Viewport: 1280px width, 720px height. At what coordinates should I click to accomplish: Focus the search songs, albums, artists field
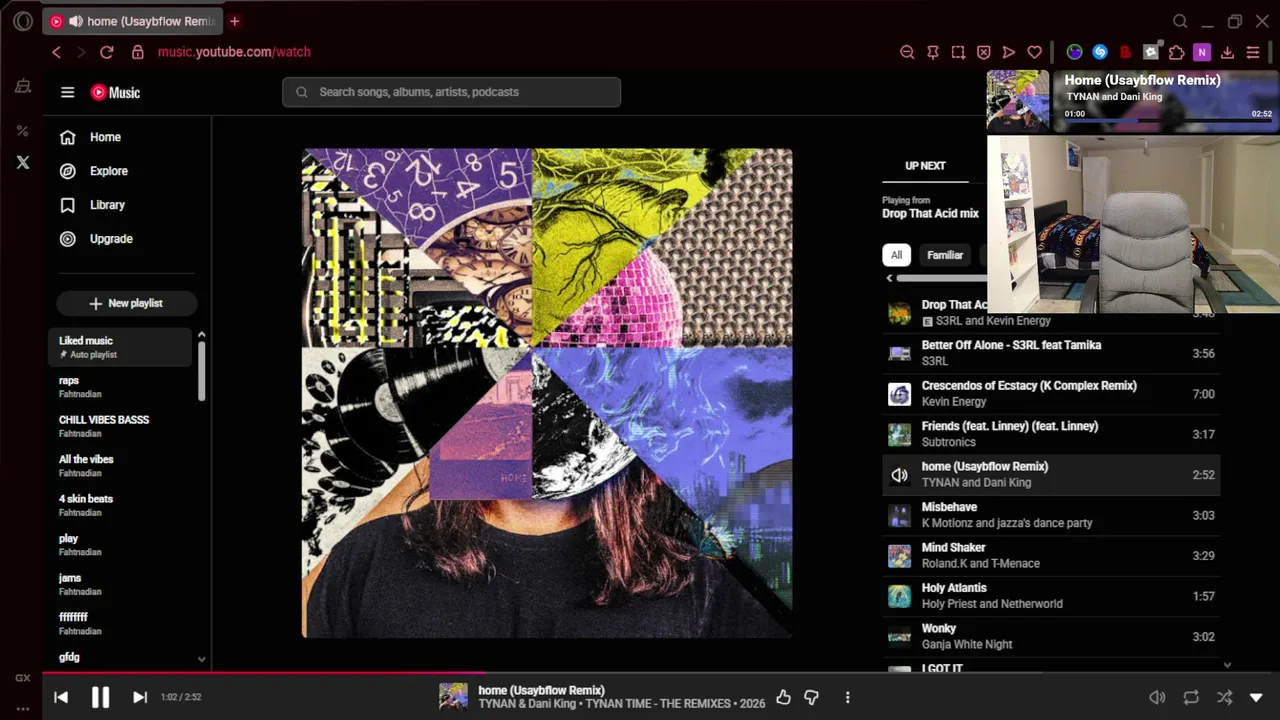pyautogui.click(x=451, y=92)
